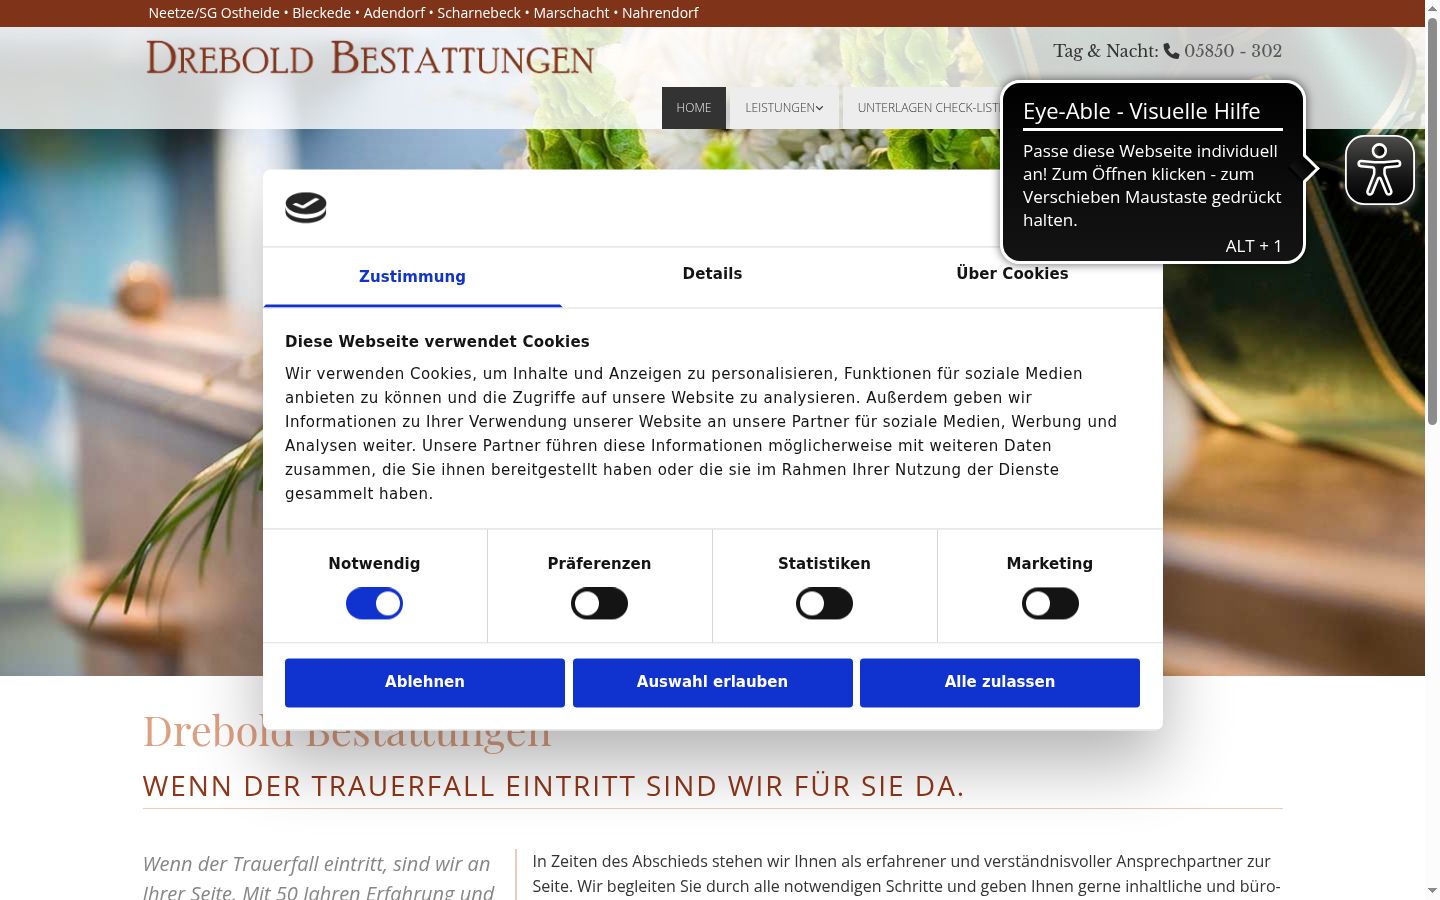This screenshot has width=1440, height=900.
Task: Click the scrollbar down arrow
Action: coord(1432,891)
